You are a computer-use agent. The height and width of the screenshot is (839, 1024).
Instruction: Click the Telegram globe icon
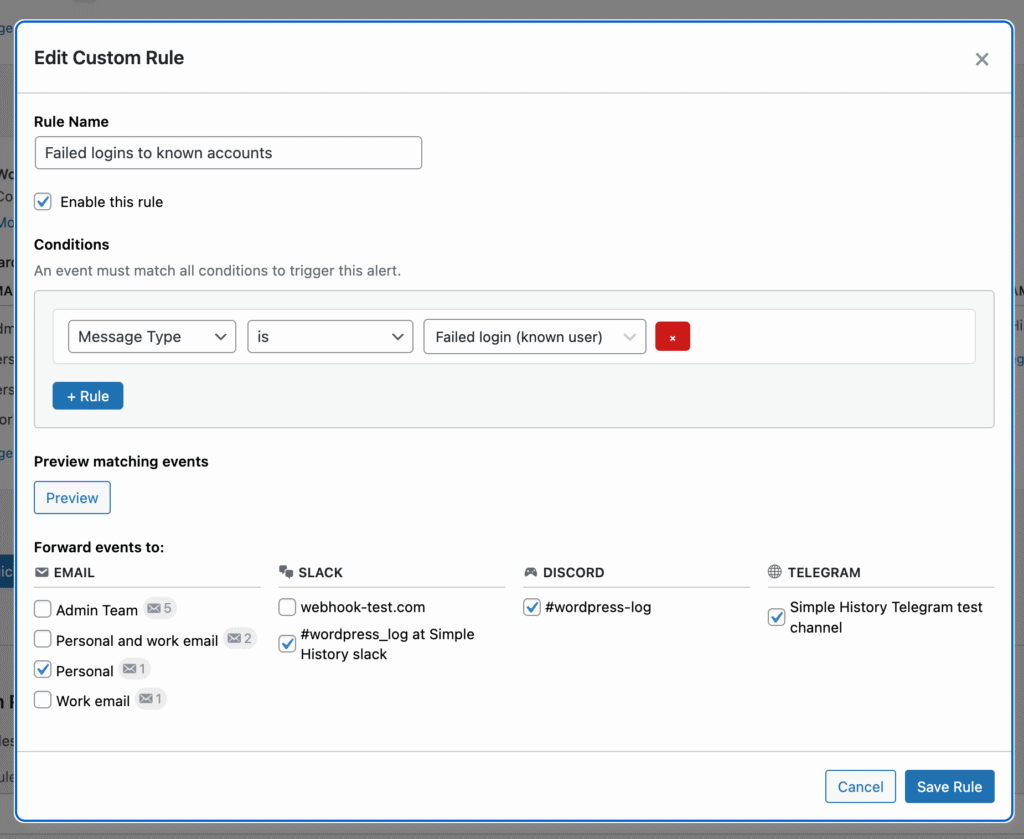pos(775,573)
